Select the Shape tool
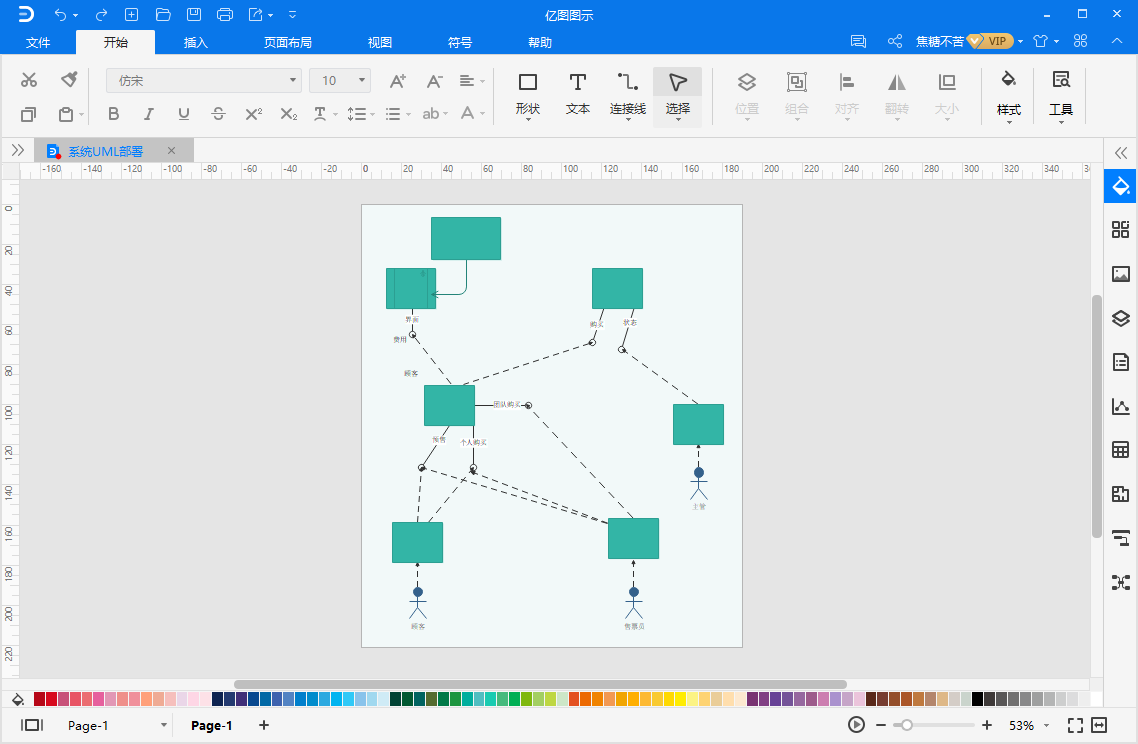This screenshot has height=744, width=1138. (x=528, y=94)
